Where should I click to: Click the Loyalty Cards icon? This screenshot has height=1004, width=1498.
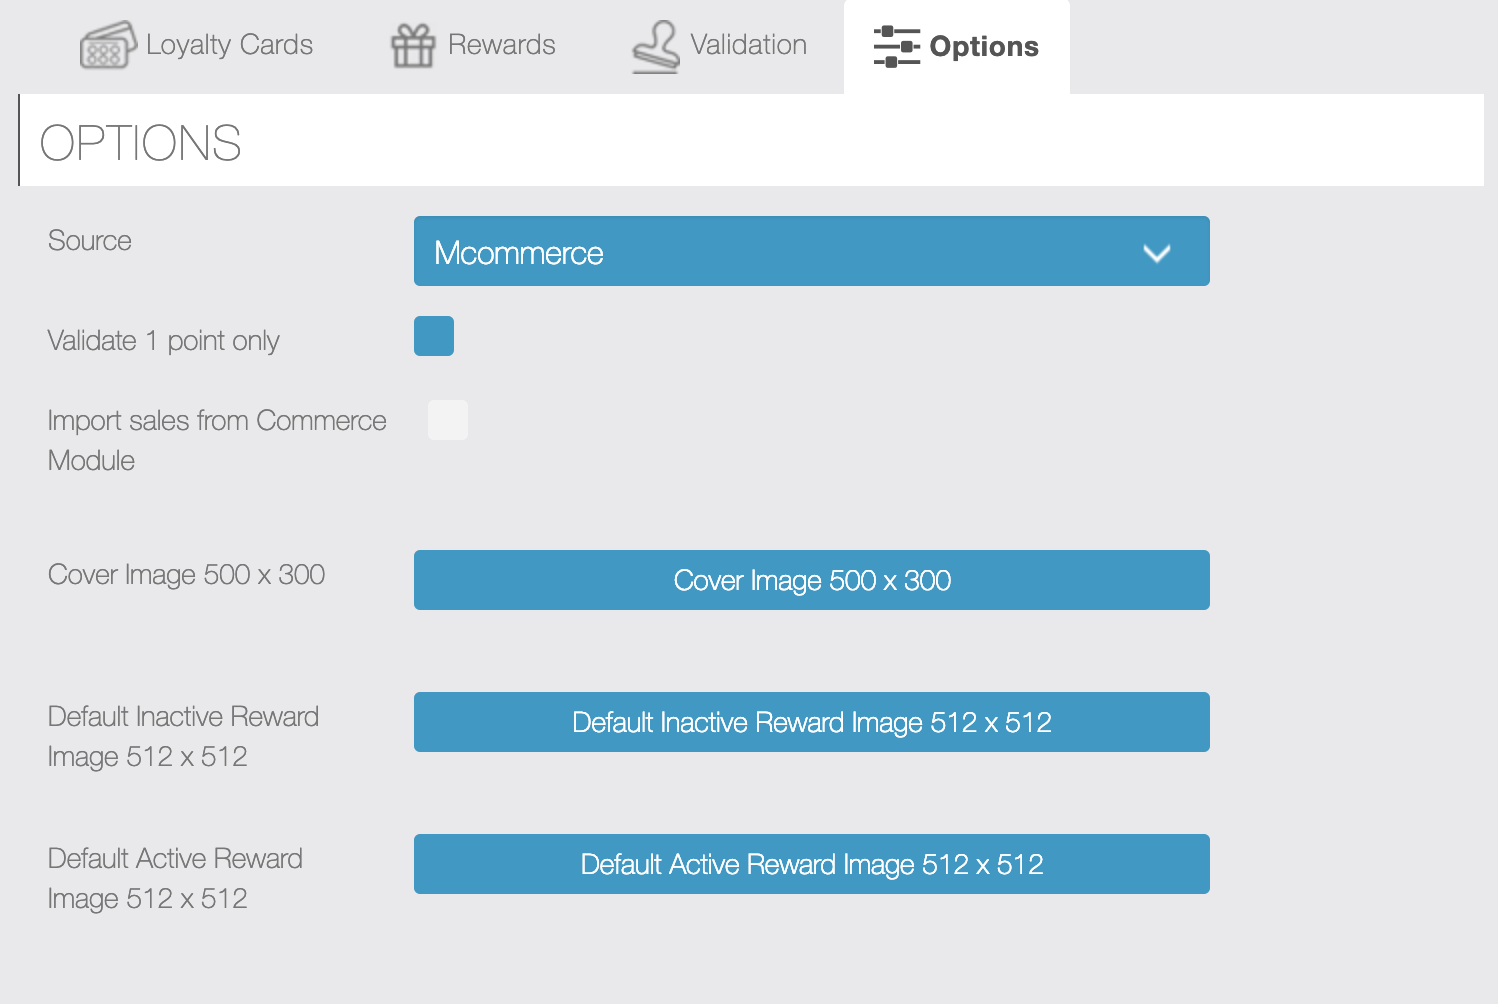[x=108, y=45]
